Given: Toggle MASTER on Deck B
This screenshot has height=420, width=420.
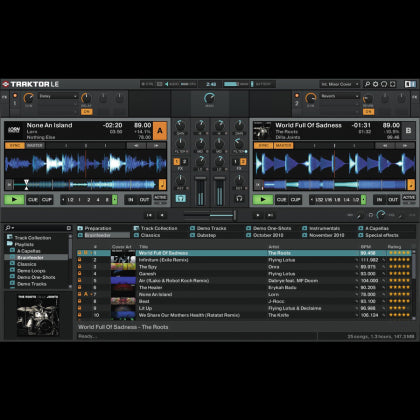Looking at the screenshot, I should [x=283, y=146].
